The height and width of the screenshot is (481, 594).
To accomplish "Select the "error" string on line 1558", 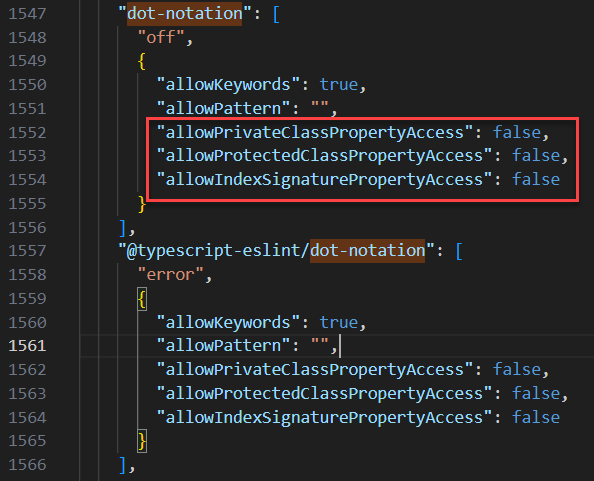I will click(x=170, y=275).
